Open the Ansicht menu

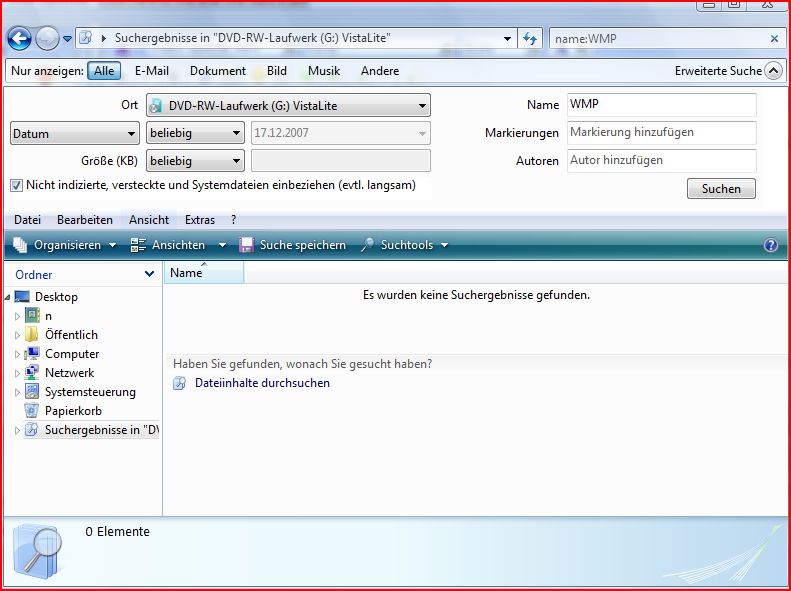point(149,220)
